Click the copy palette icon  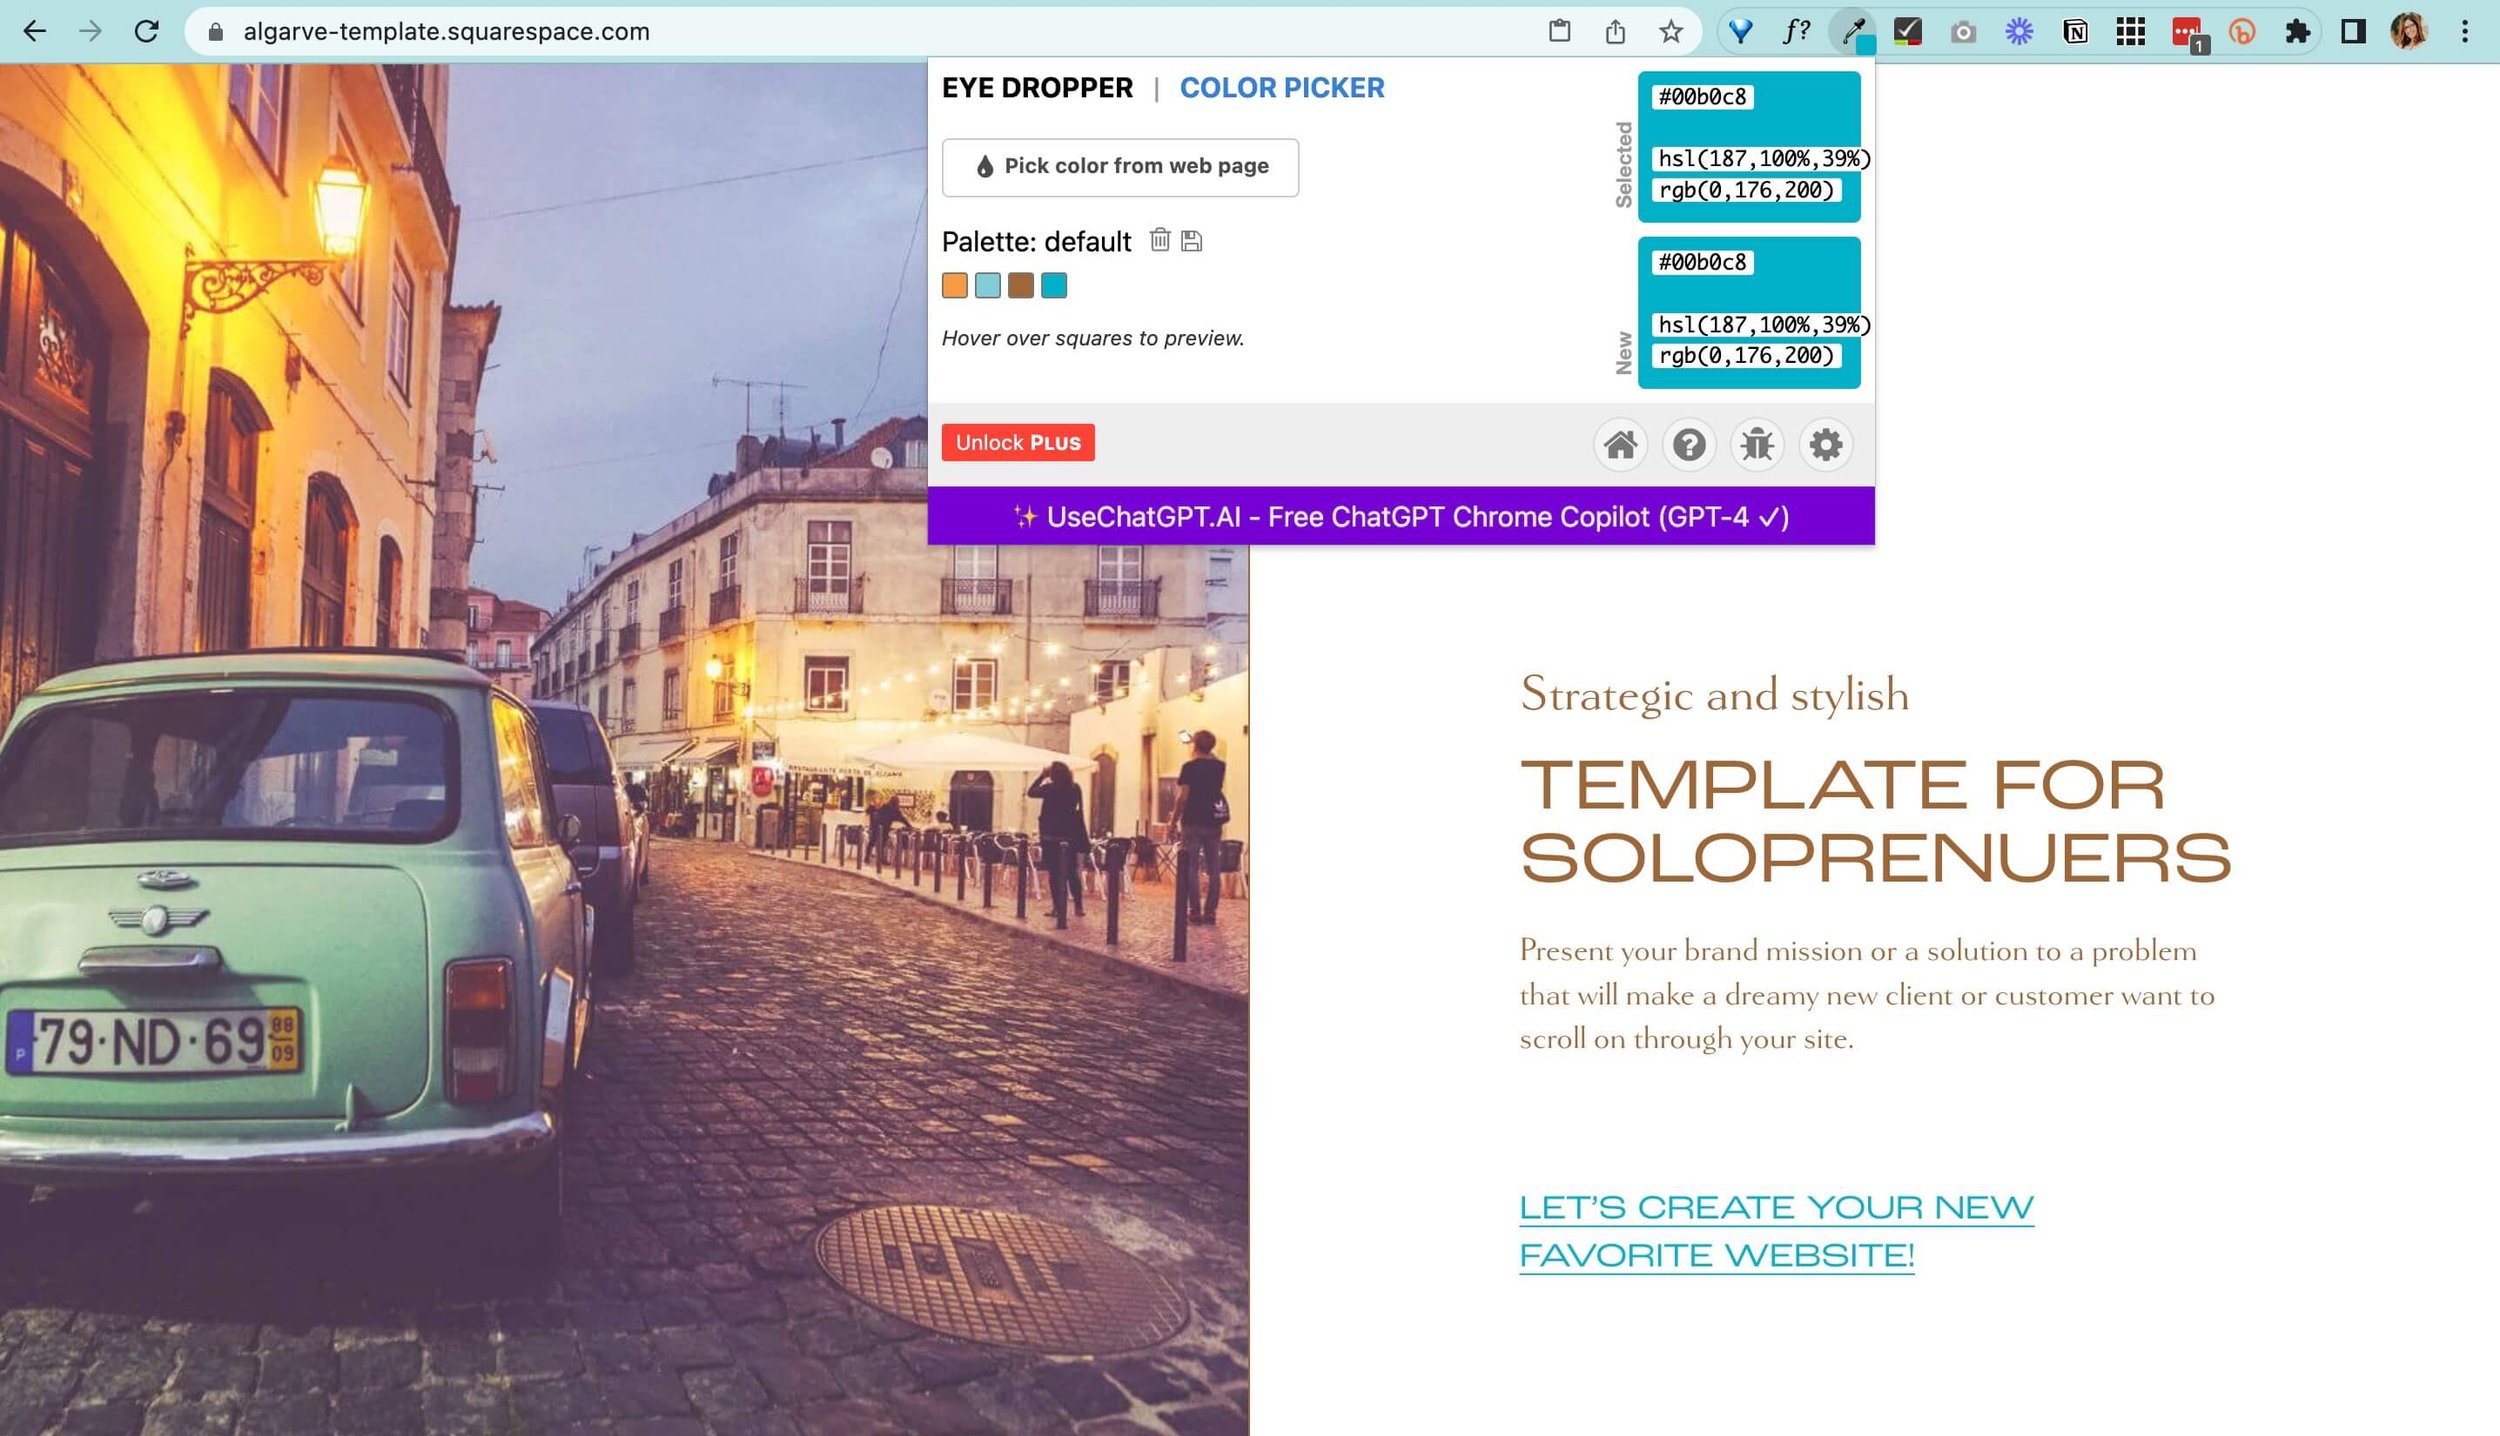coord(1195,240)
